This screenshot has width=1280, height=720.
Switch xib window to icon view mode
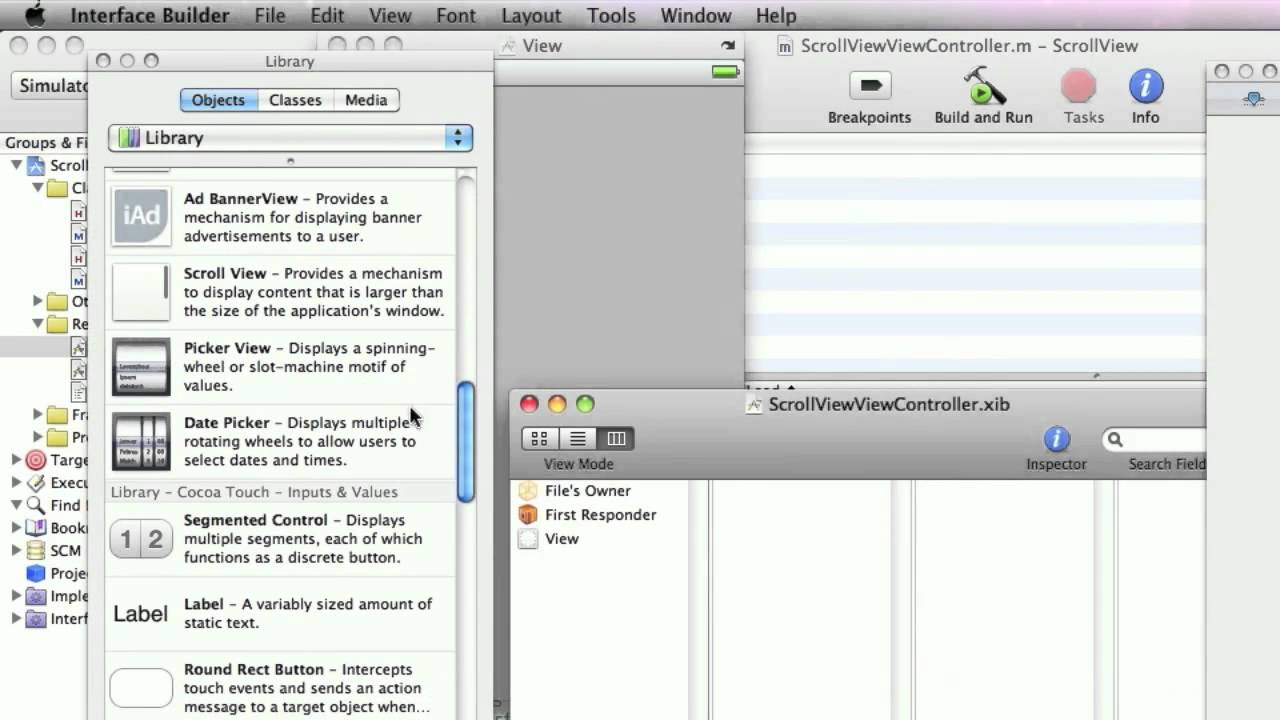tap(539, 439)
